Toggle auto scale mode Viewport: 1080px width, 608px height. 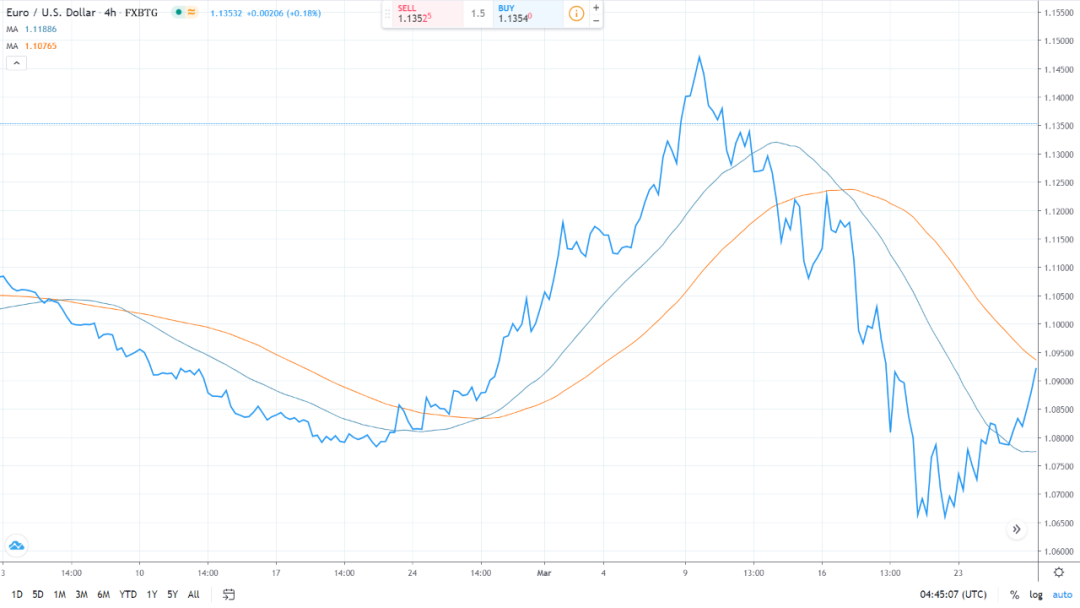1062,594
